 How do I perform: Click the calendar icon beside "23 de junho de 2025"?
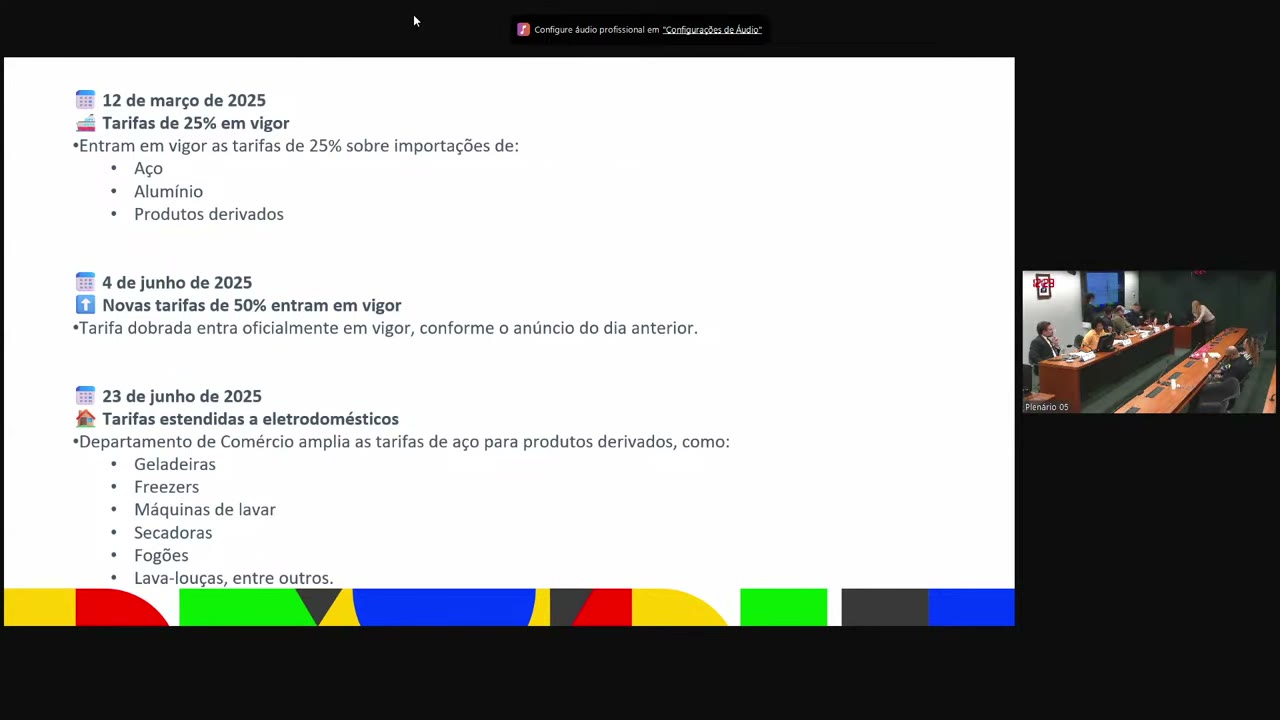[x=86, y=396]
